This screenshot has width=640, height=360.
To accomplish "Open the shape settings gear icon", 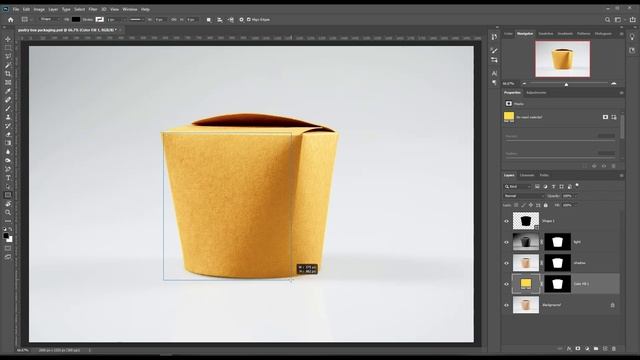I will 241,20.
